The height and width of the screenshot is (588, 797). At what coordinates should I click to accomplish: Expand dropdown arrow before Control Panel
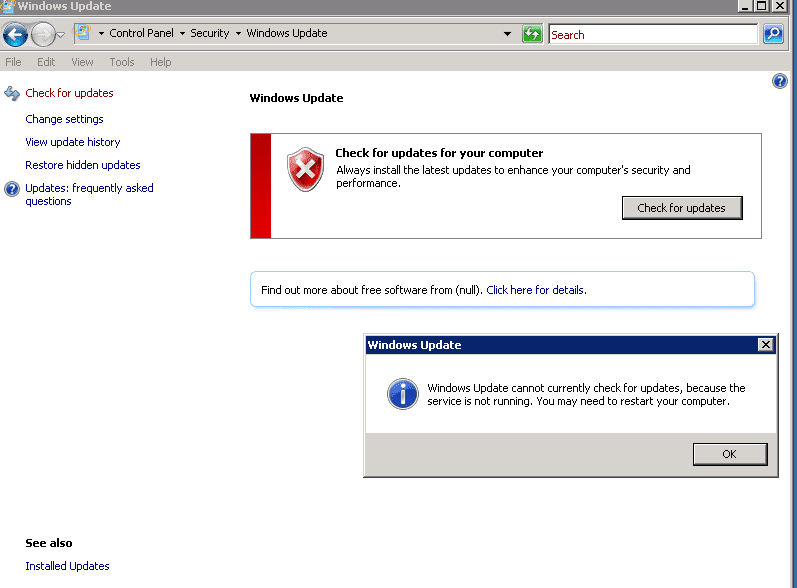click(x=101, y=34)
